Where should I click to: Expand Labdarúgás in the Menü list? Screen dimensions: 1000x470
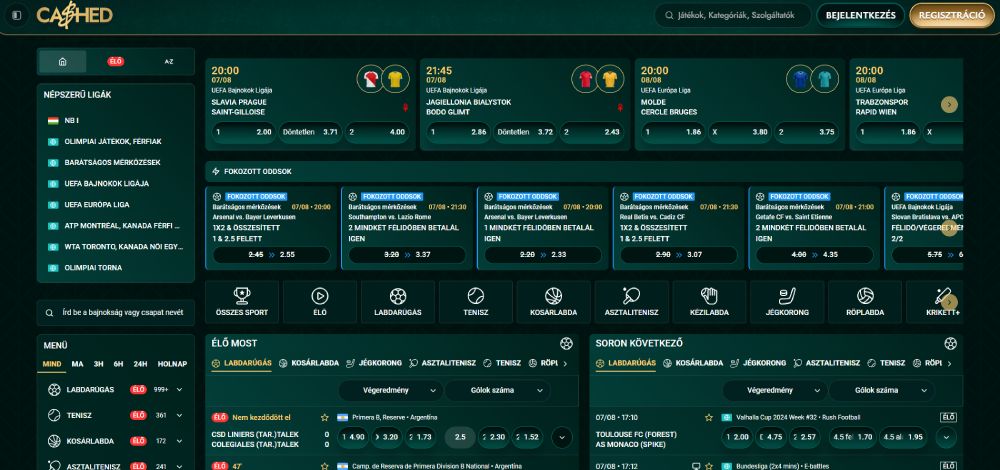pyautogui.click(x=179, y=389)
